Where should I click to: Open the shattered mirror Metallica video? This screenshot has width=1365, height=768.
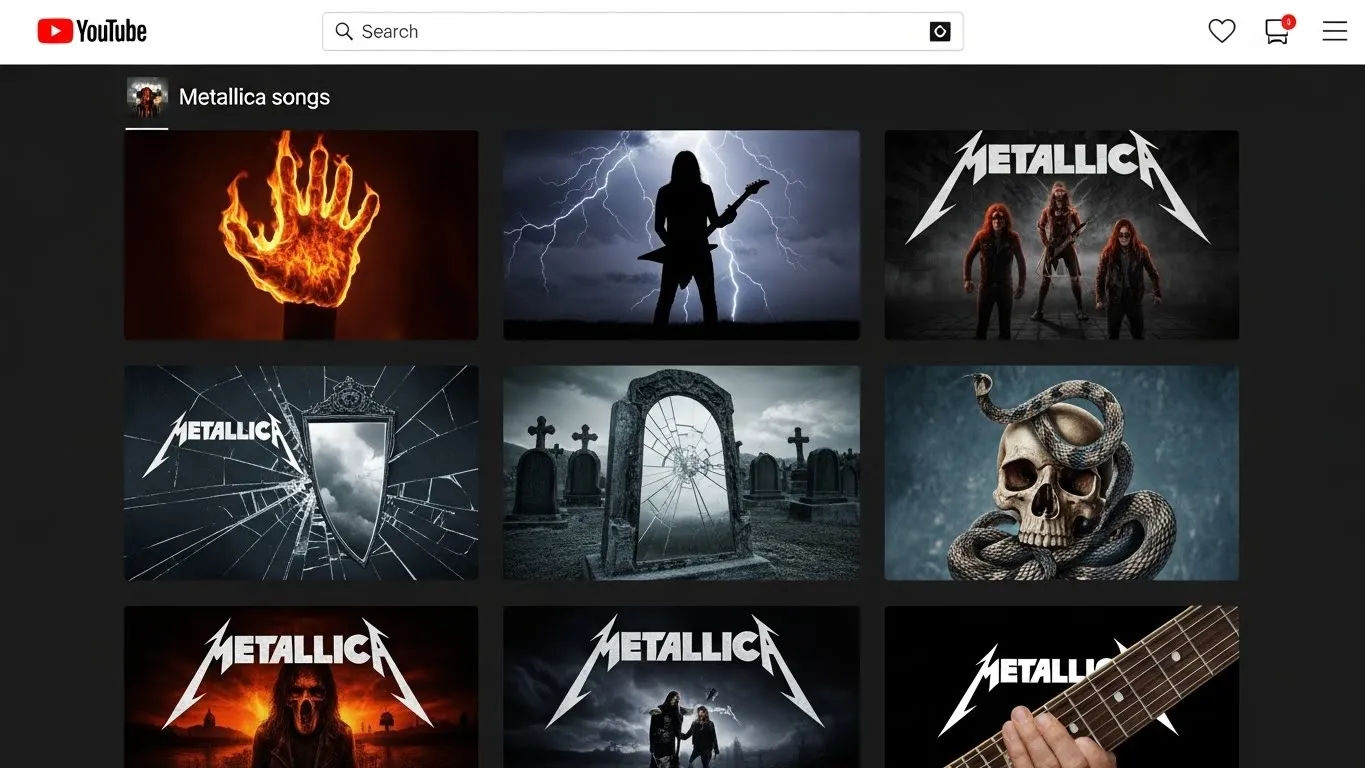[x=300, y=472]
